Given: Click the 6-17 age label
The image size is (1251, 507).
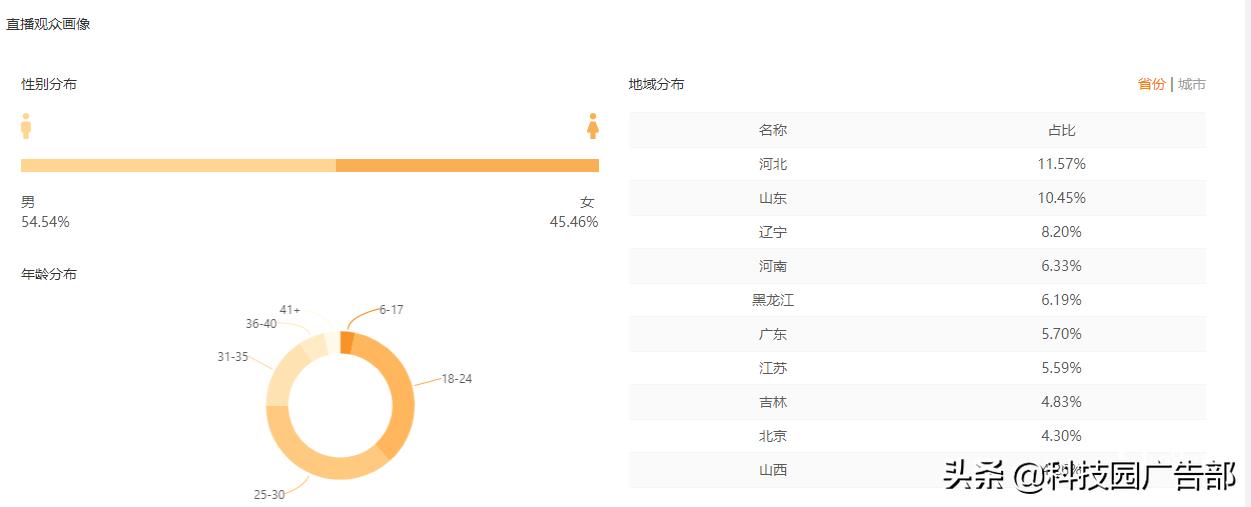Looking at the screenshot, I should pos(391,310).
